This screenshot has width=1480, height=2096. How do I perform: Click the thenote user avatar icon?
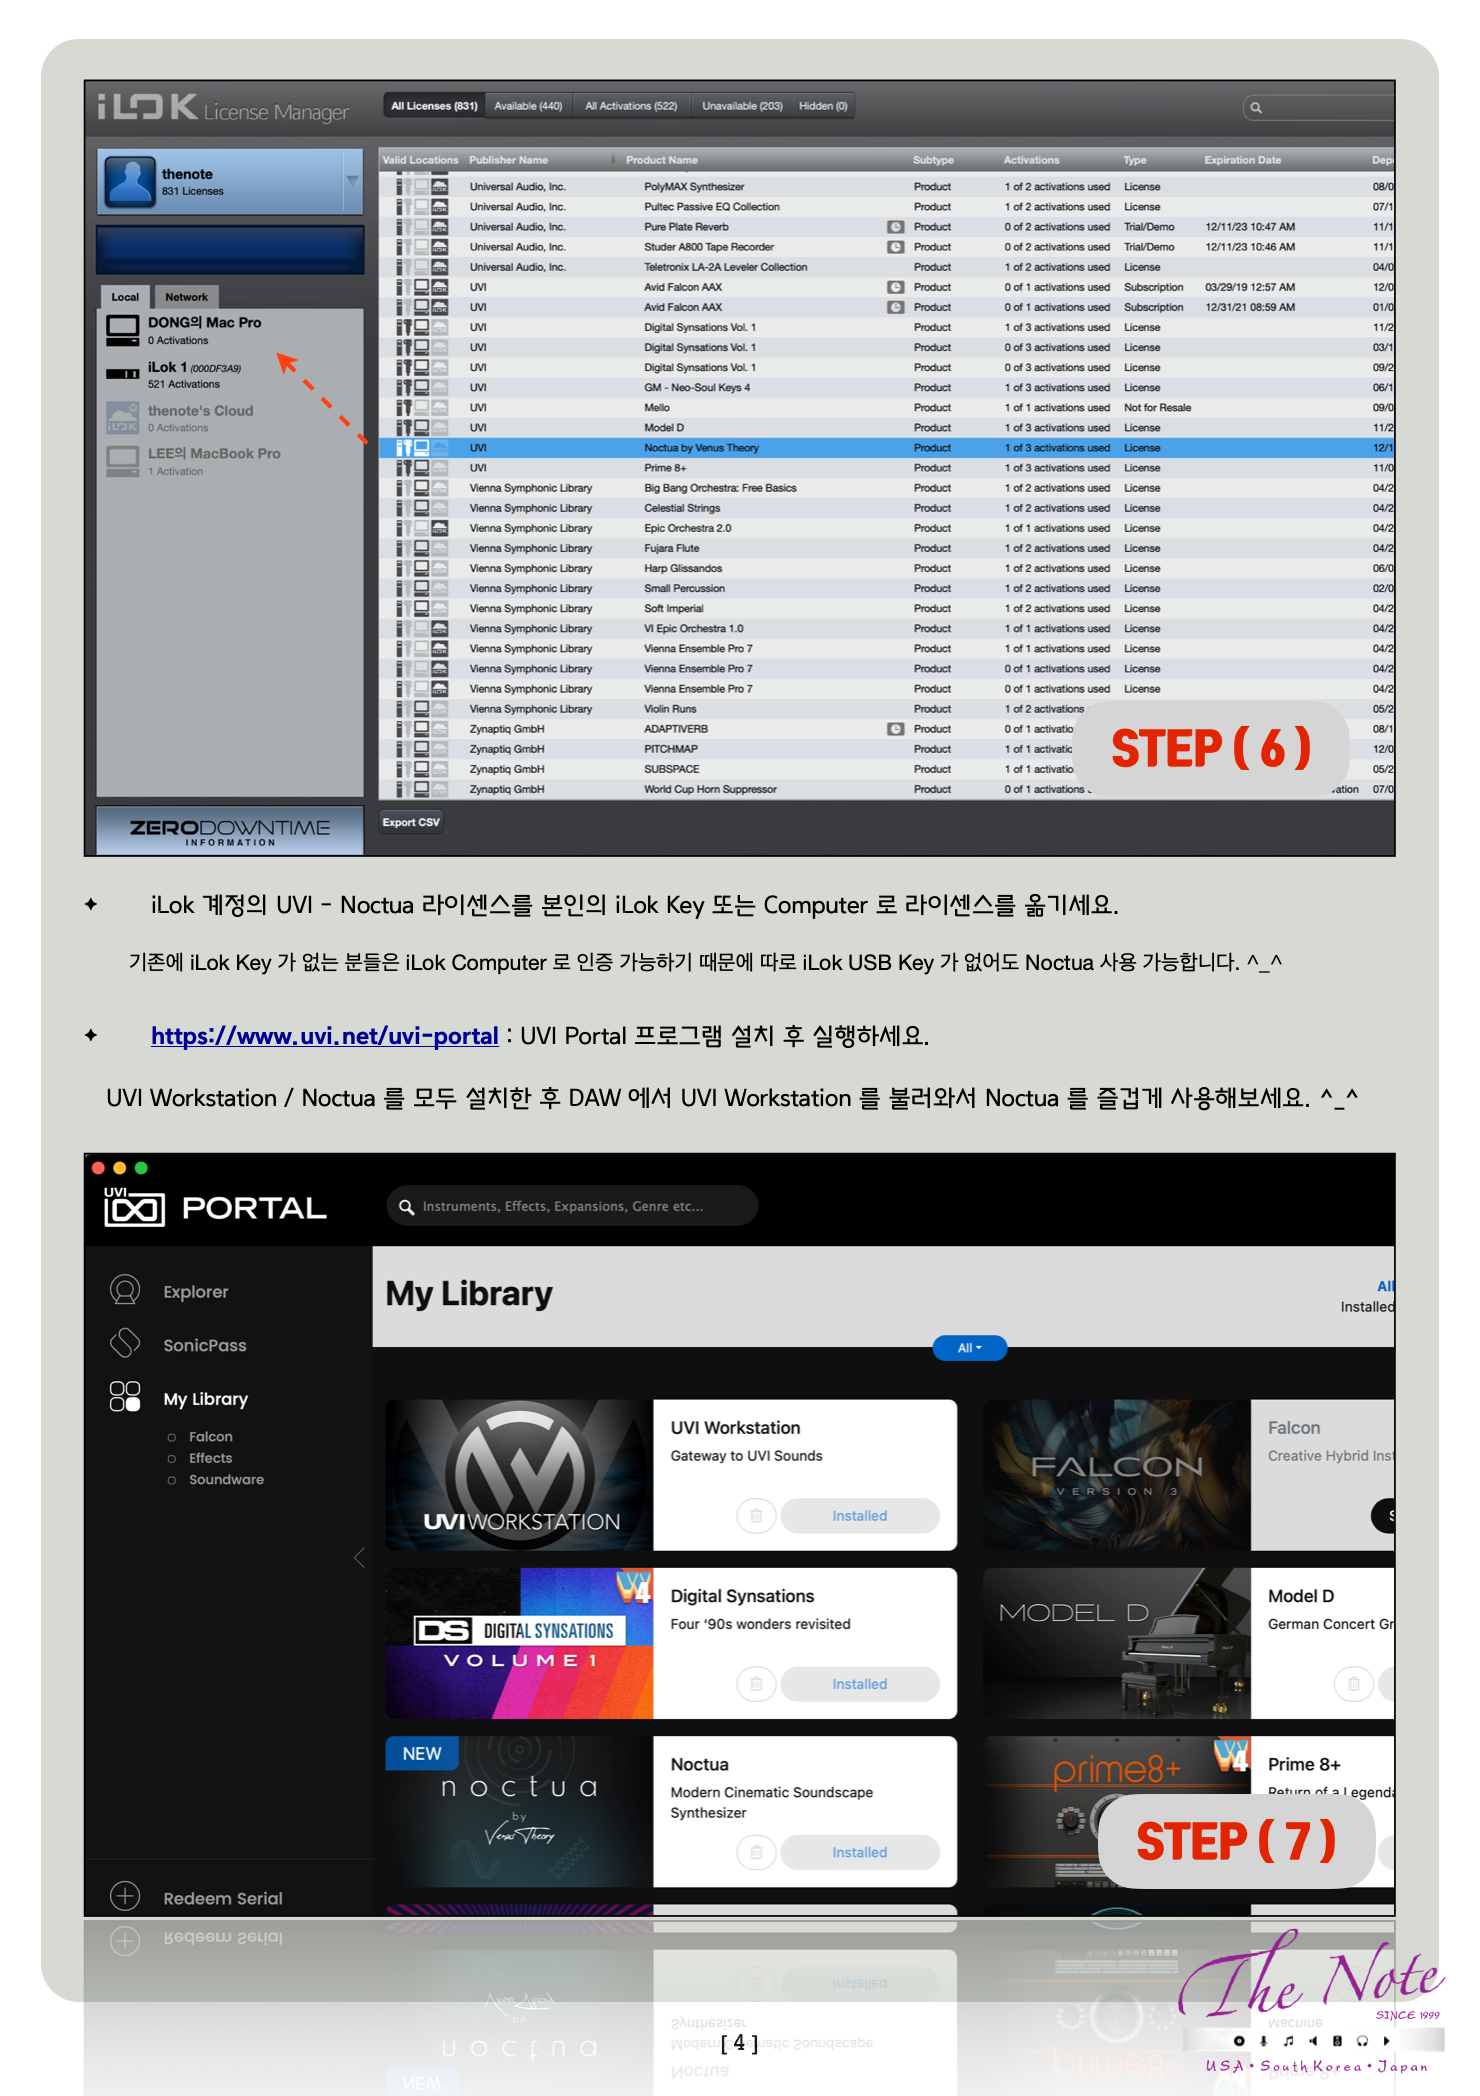coord(131,181)
